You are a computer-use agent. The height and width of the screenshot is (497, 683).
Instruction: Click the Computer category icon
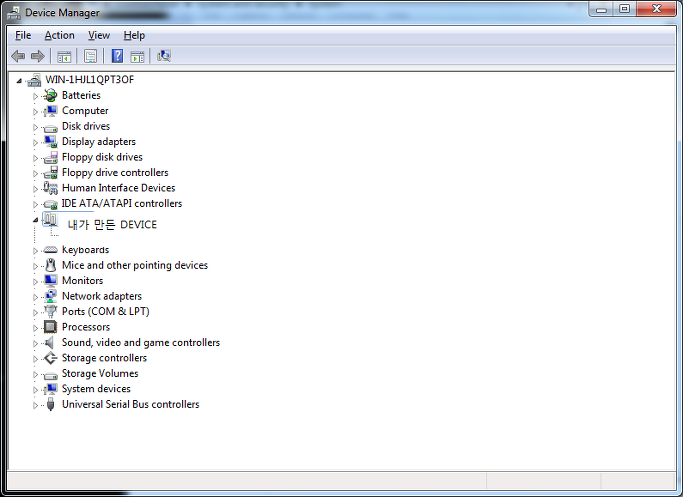(51, 111)
